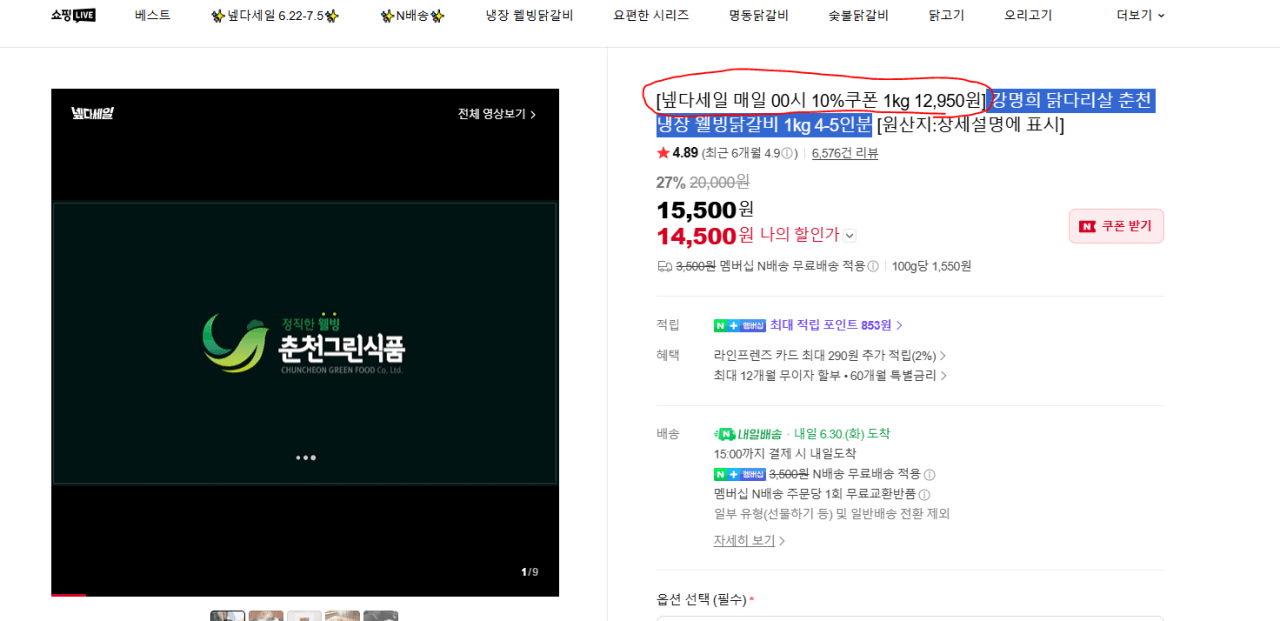Click the 쿠폰 받기 button
The image size is (1280, 621).
(1116, 226)
